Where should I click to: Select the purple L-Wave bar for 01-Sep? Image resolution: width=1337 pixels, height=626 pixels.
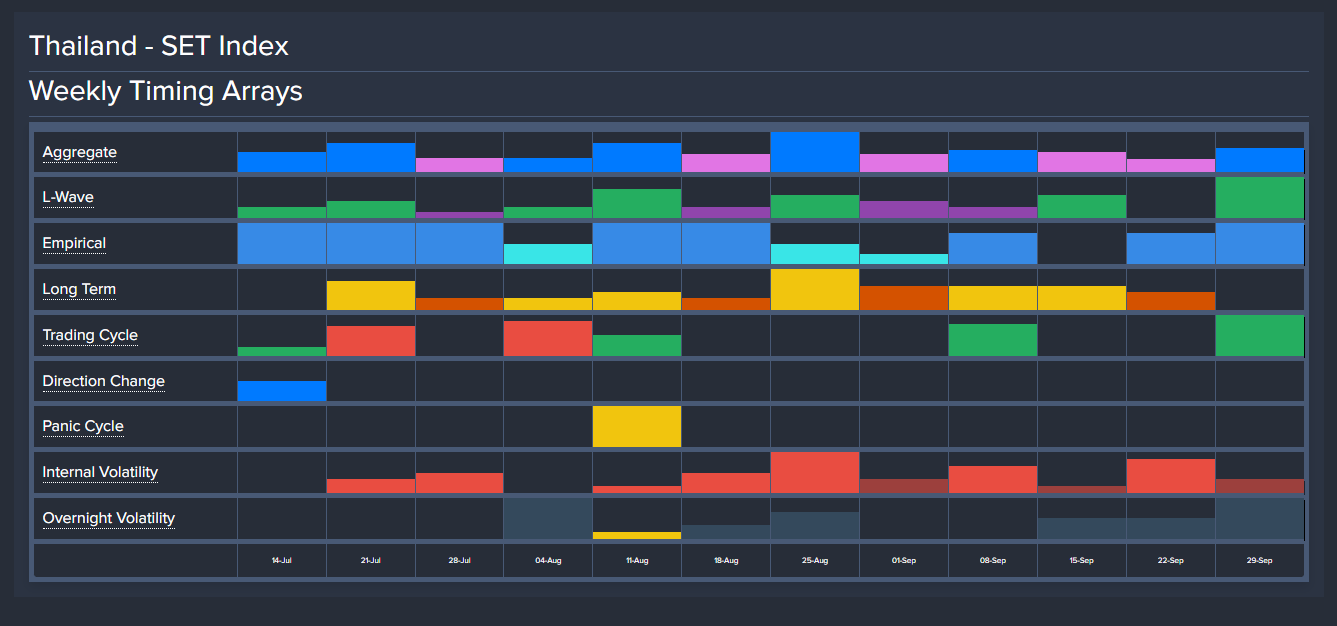tap(904, 209)
